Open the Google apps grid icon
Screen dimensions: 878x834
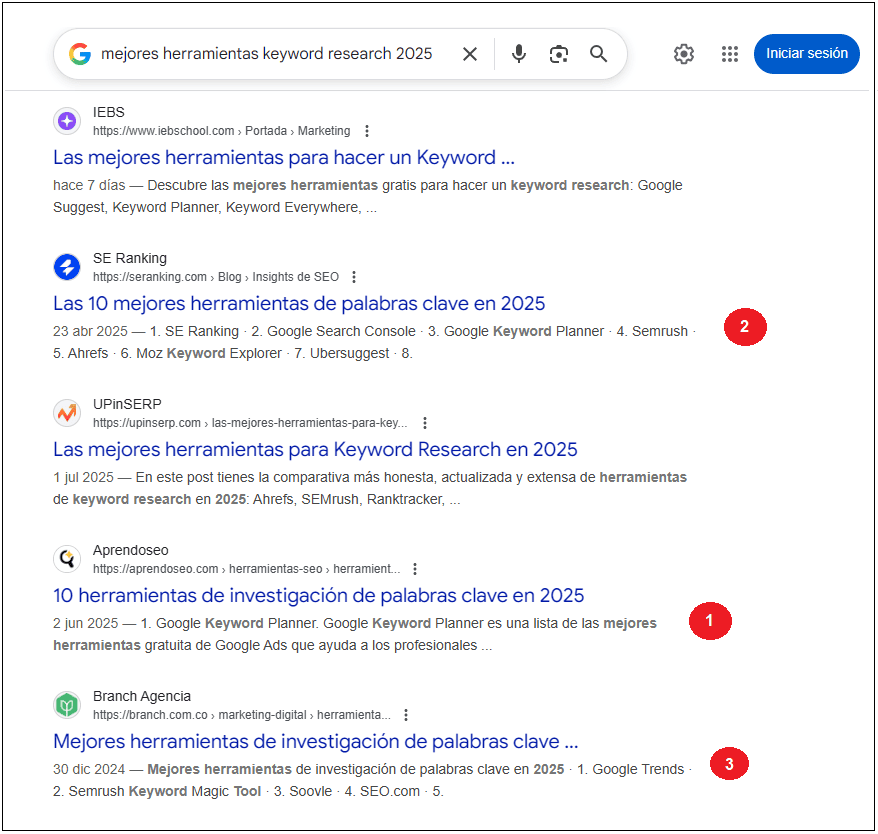pyautogui.click(x=730, y=54)
